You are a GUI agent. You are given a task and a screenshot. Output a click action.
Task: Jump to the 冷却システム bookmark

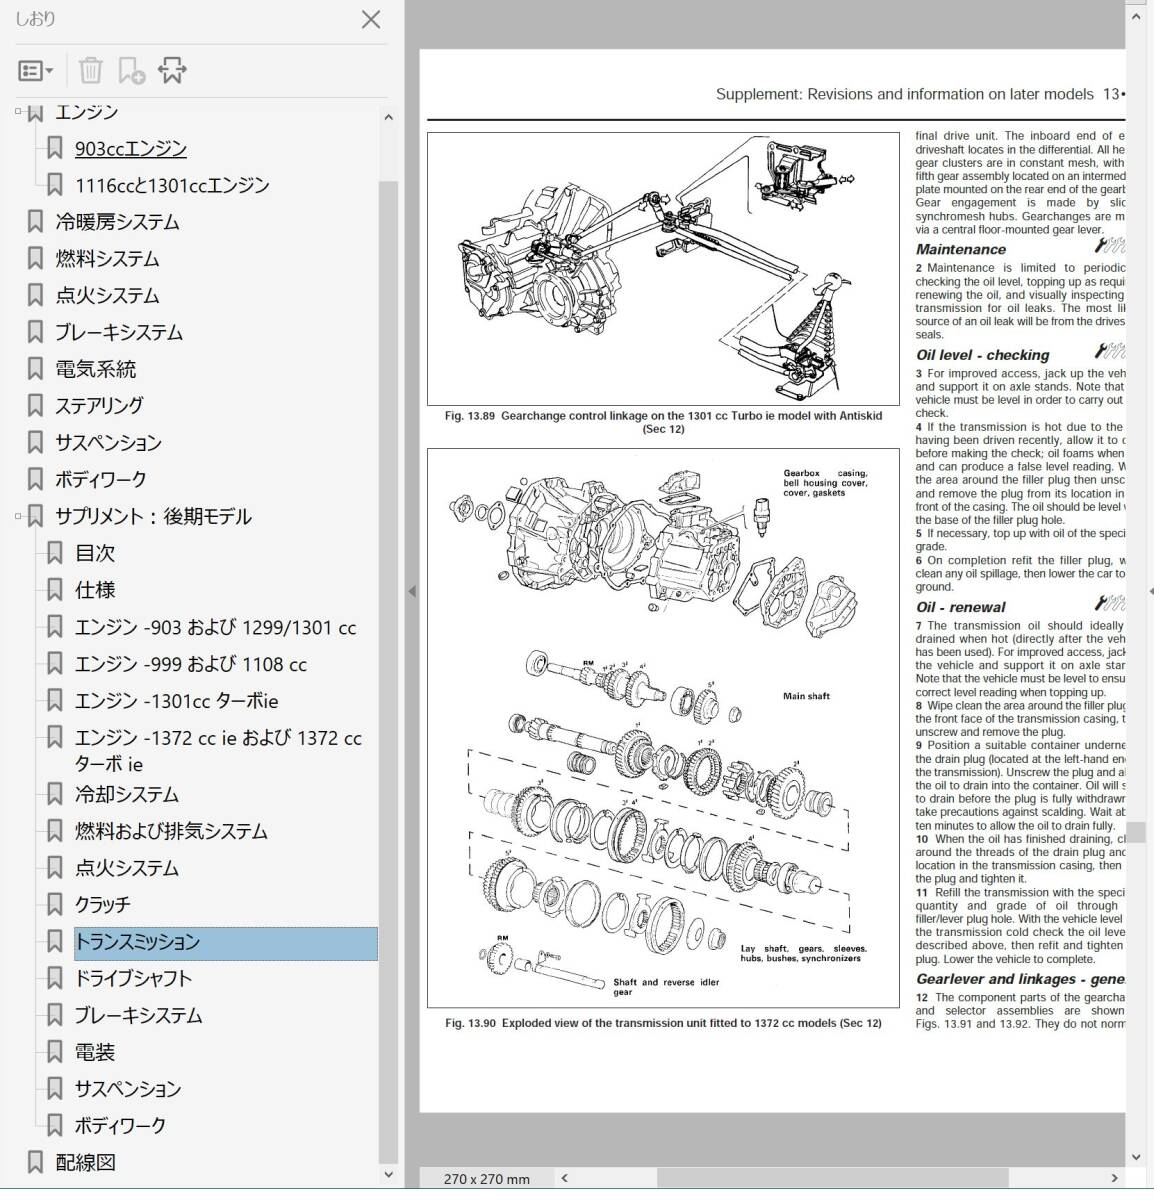[x=127, y=795]
